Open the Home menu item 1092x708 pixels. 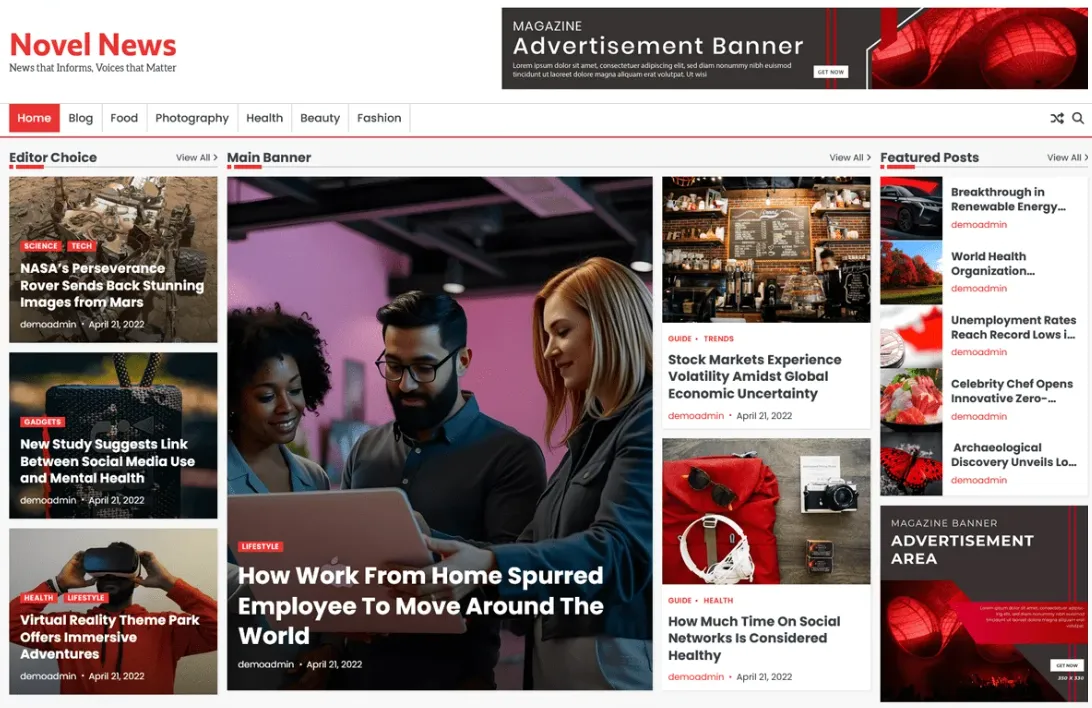click(x=34, y=118)
